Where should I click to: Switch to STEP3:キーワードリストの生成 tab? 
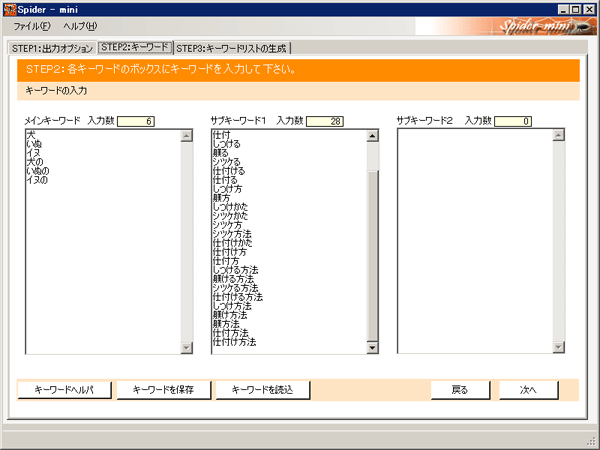coord(232,48)
